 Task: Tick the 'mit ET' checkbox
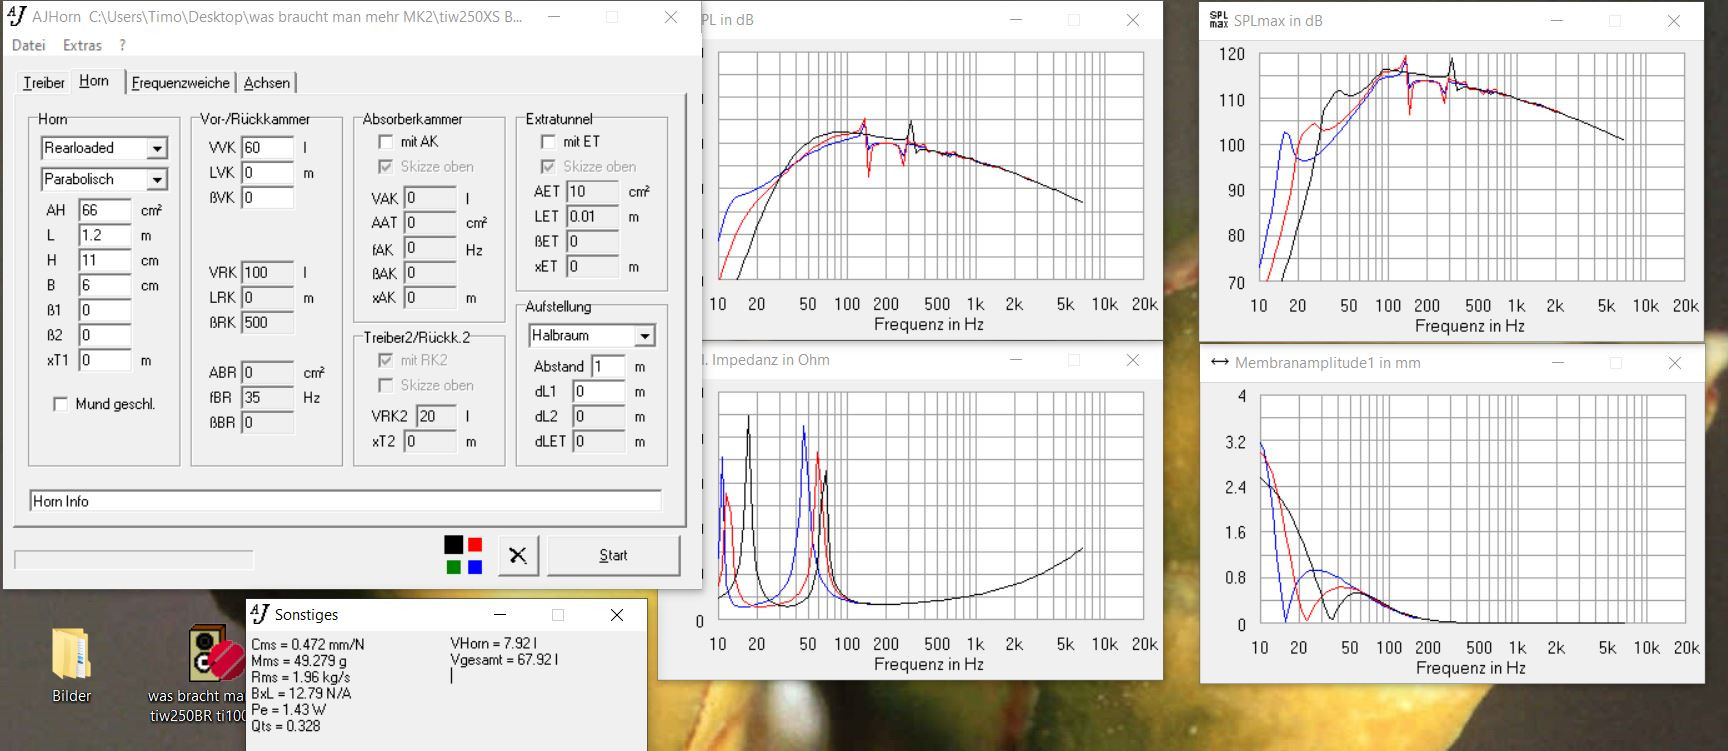(548, 142)
